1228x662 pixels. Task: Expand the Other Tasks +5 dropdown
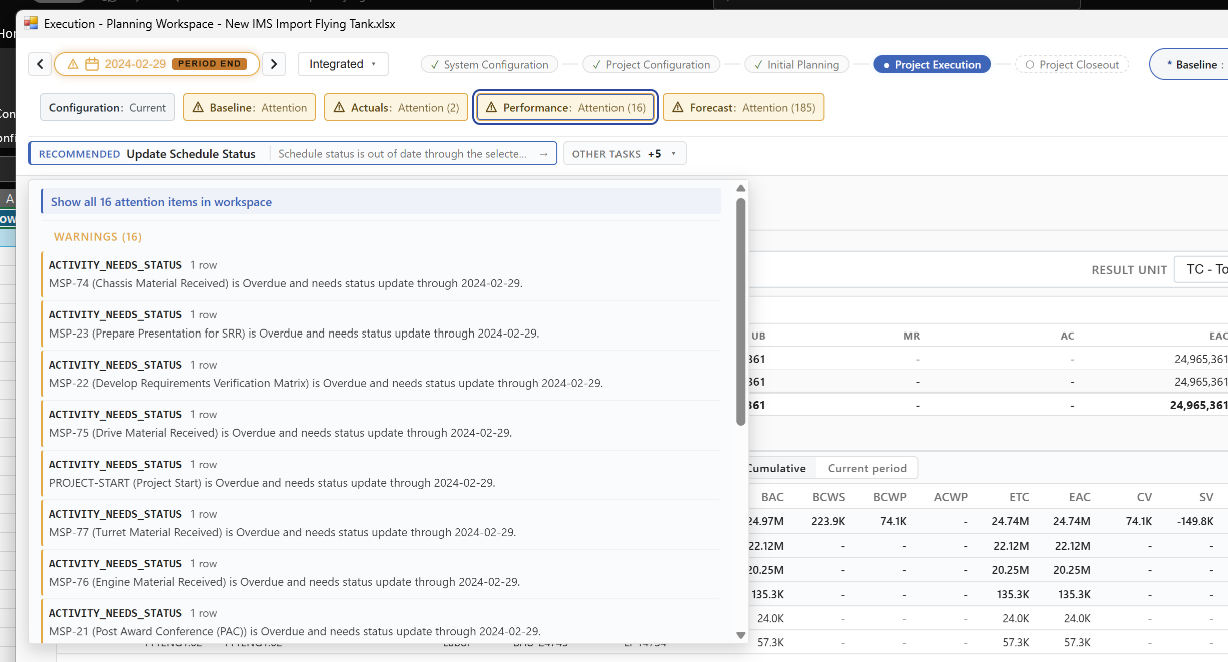click(x=625, y=154)
